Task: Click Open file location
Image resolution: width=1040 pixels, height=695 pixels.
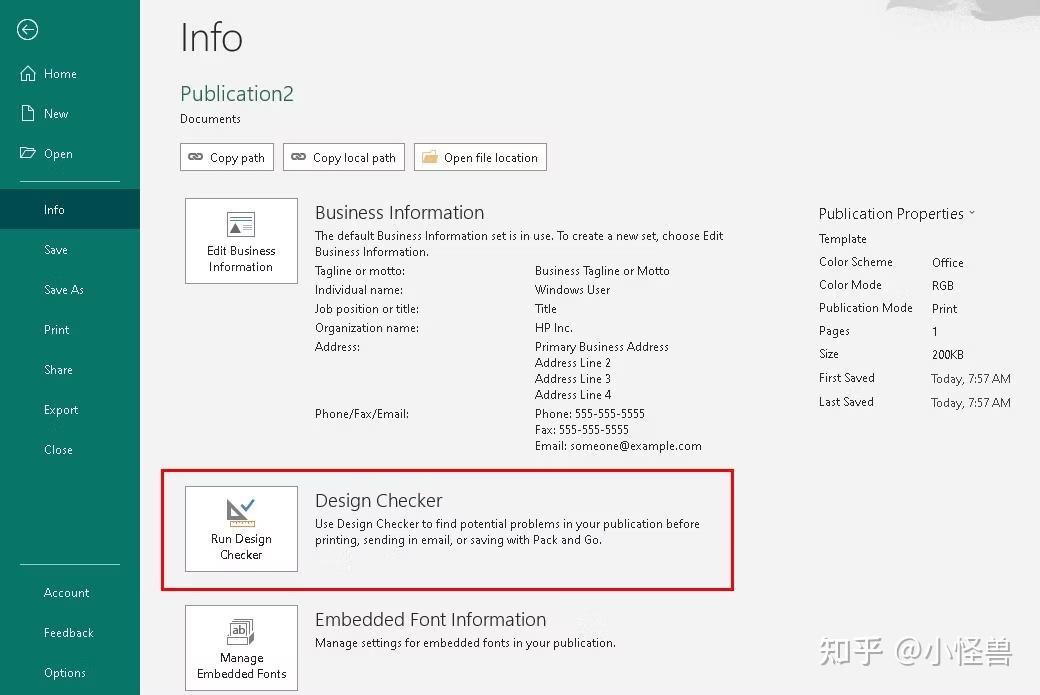Action: pos(480,157)
